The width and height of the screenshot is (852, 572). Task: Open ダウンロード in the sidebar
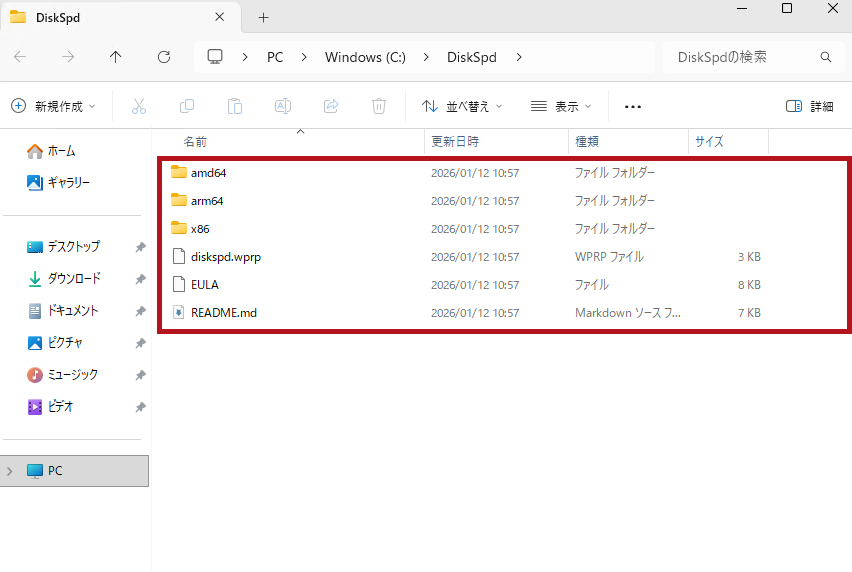[x=74, y=279]
